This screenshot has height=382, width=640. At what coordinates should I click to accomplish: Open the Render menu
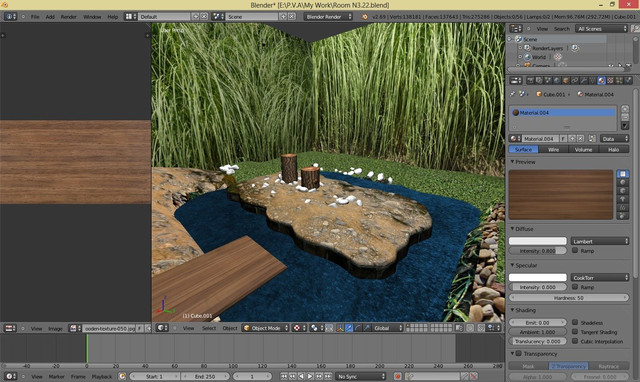coord(69,17)
